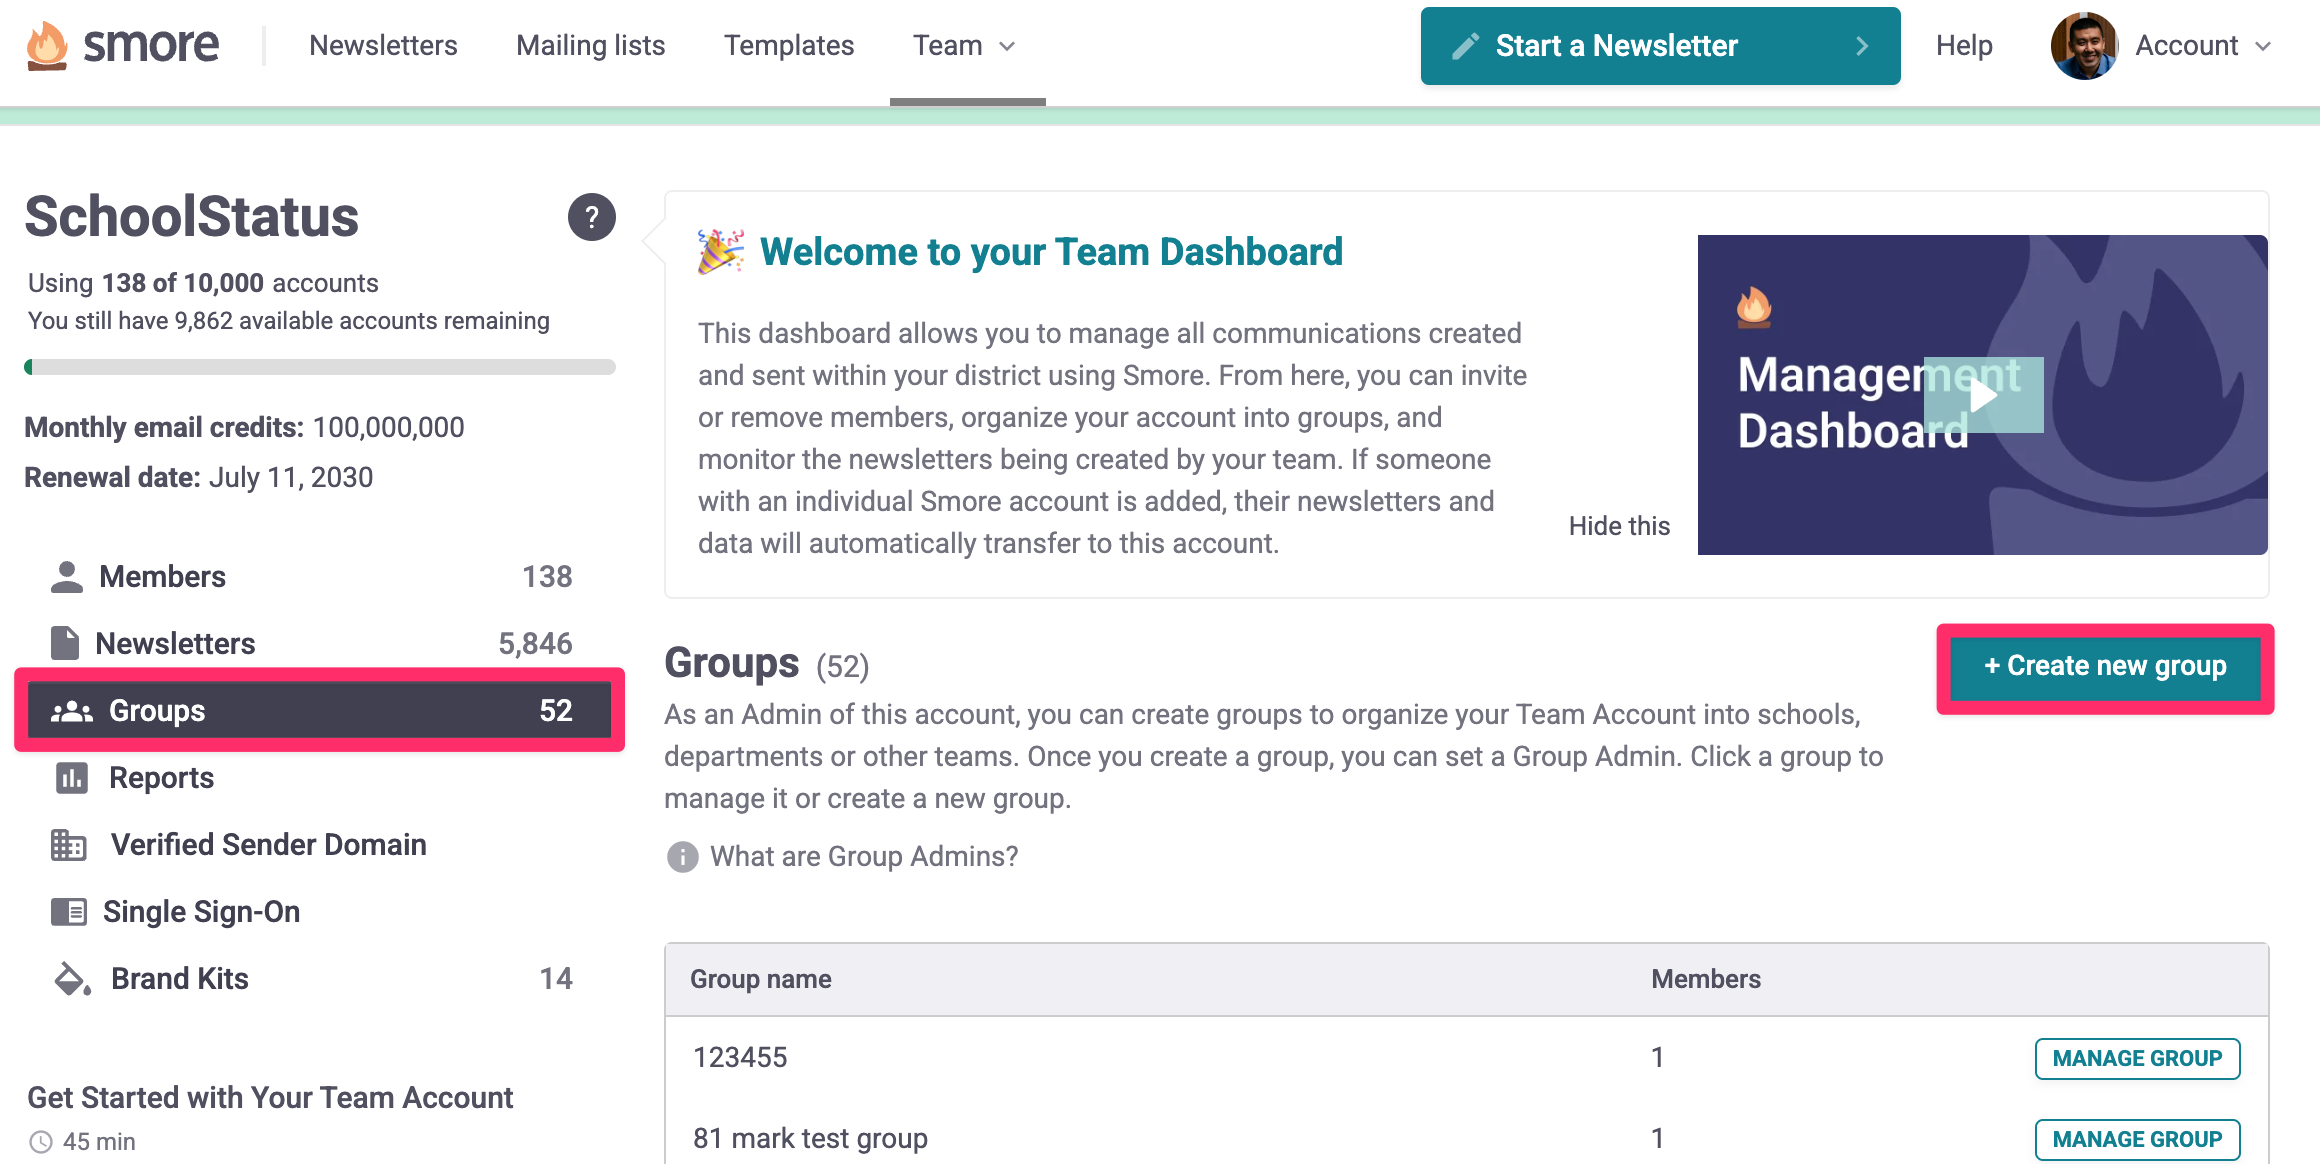Play the Management Dashboard video

[1983, 395]
